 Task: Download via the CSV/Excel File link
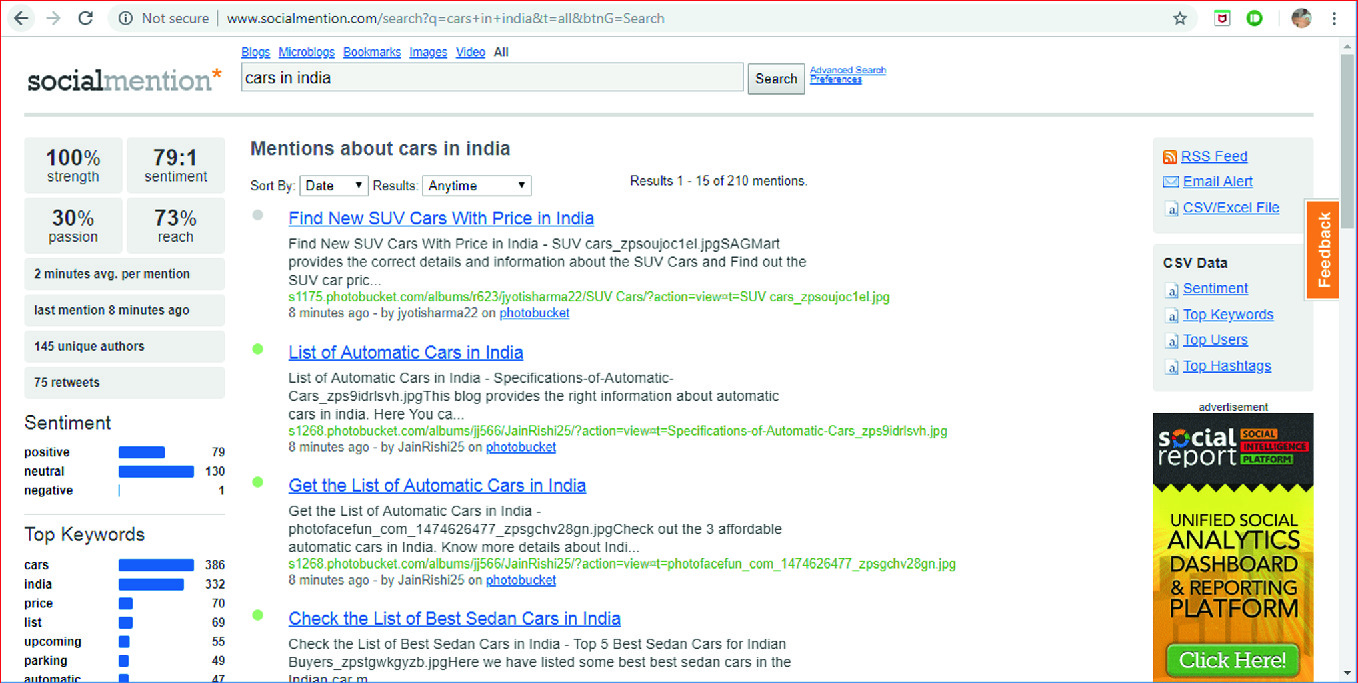[x=1231, y=208]
